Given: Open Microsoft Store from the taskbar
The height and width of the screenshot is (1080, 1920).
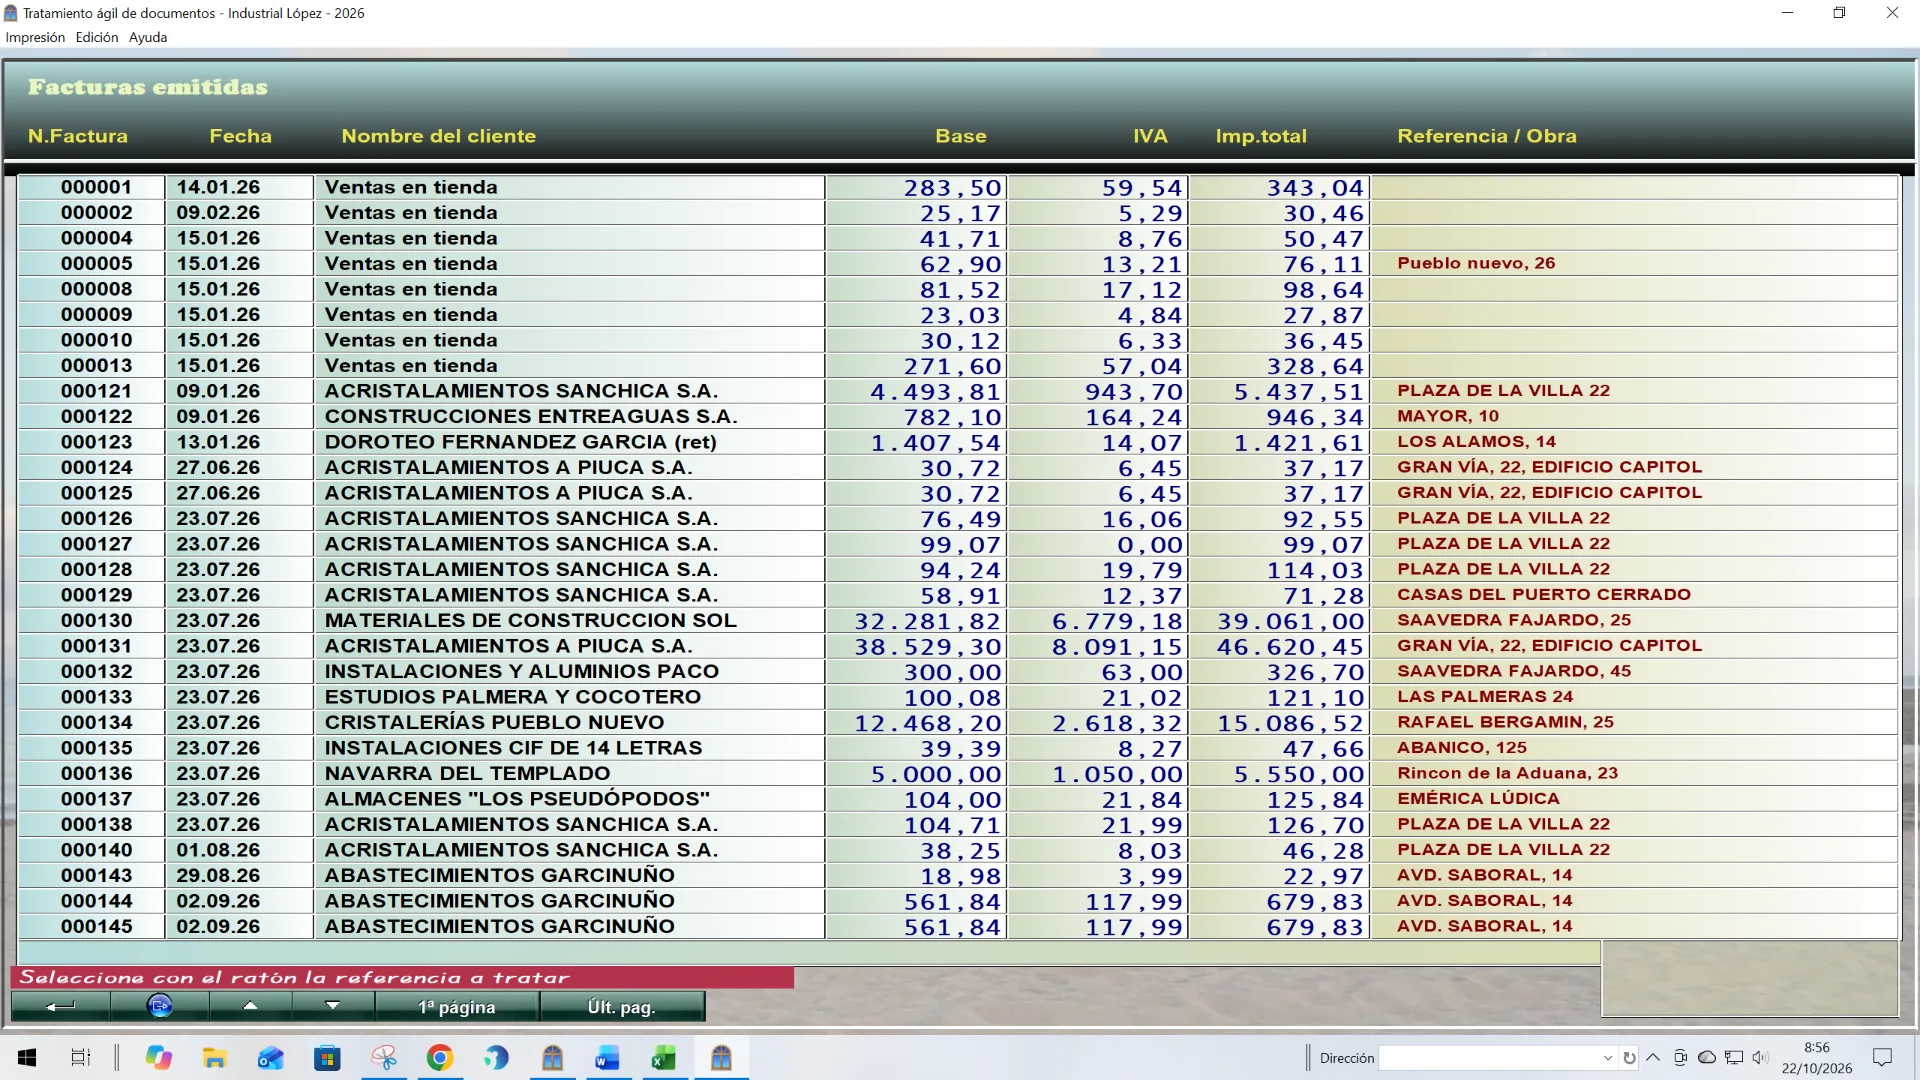Looking at the screenshot, I should pos(327,1058).
